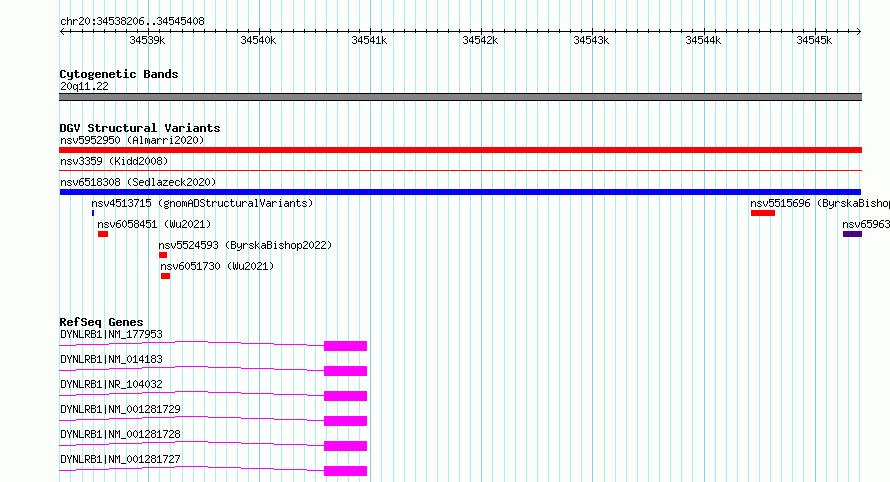Click the 34544k ruler position
The image size is (890, 482).
coord(703,40)
